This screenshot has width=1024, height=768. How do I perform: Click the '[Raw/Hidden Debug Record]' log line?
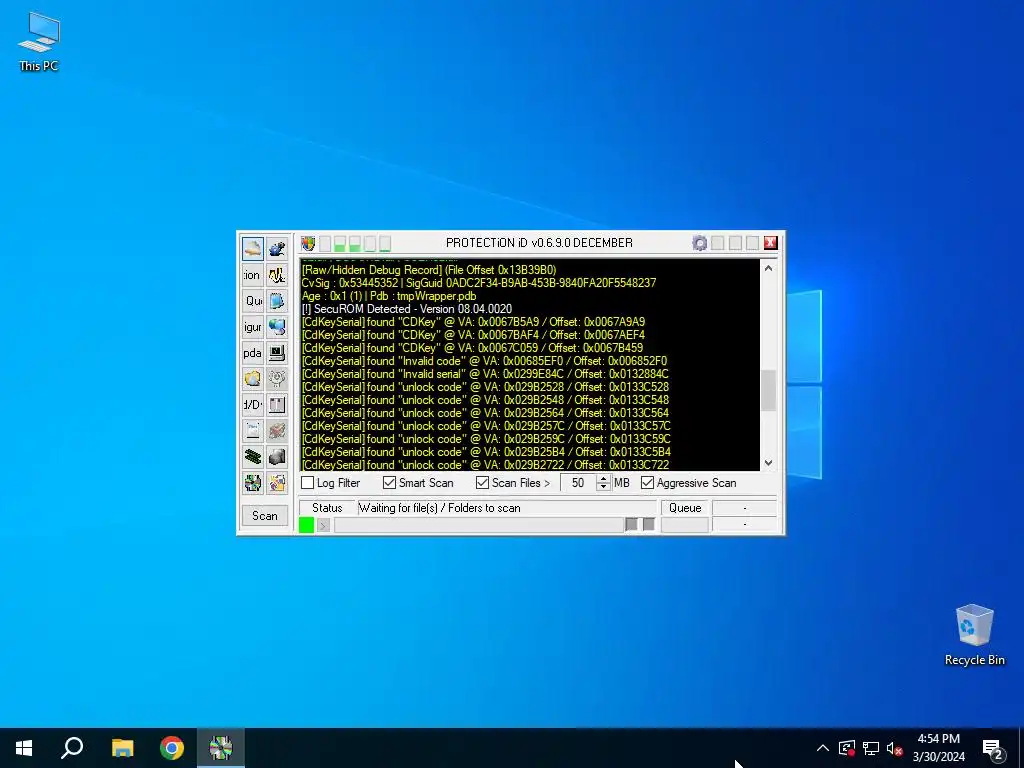[x=429, y=270]
